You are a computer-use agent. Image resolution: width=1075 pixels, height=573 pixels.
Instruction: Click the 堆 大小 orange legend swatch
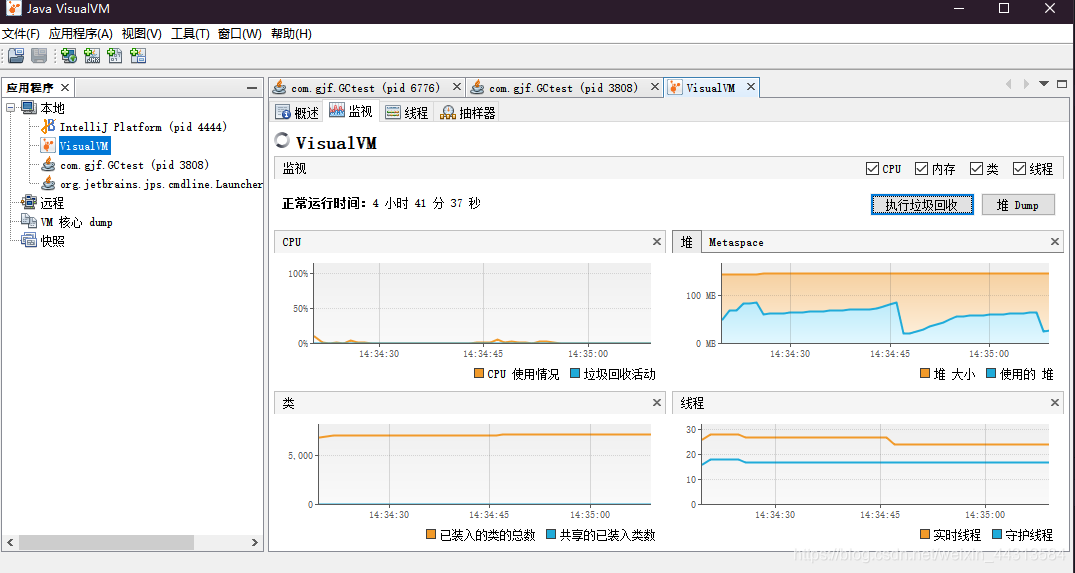click(x=925, y=374)
